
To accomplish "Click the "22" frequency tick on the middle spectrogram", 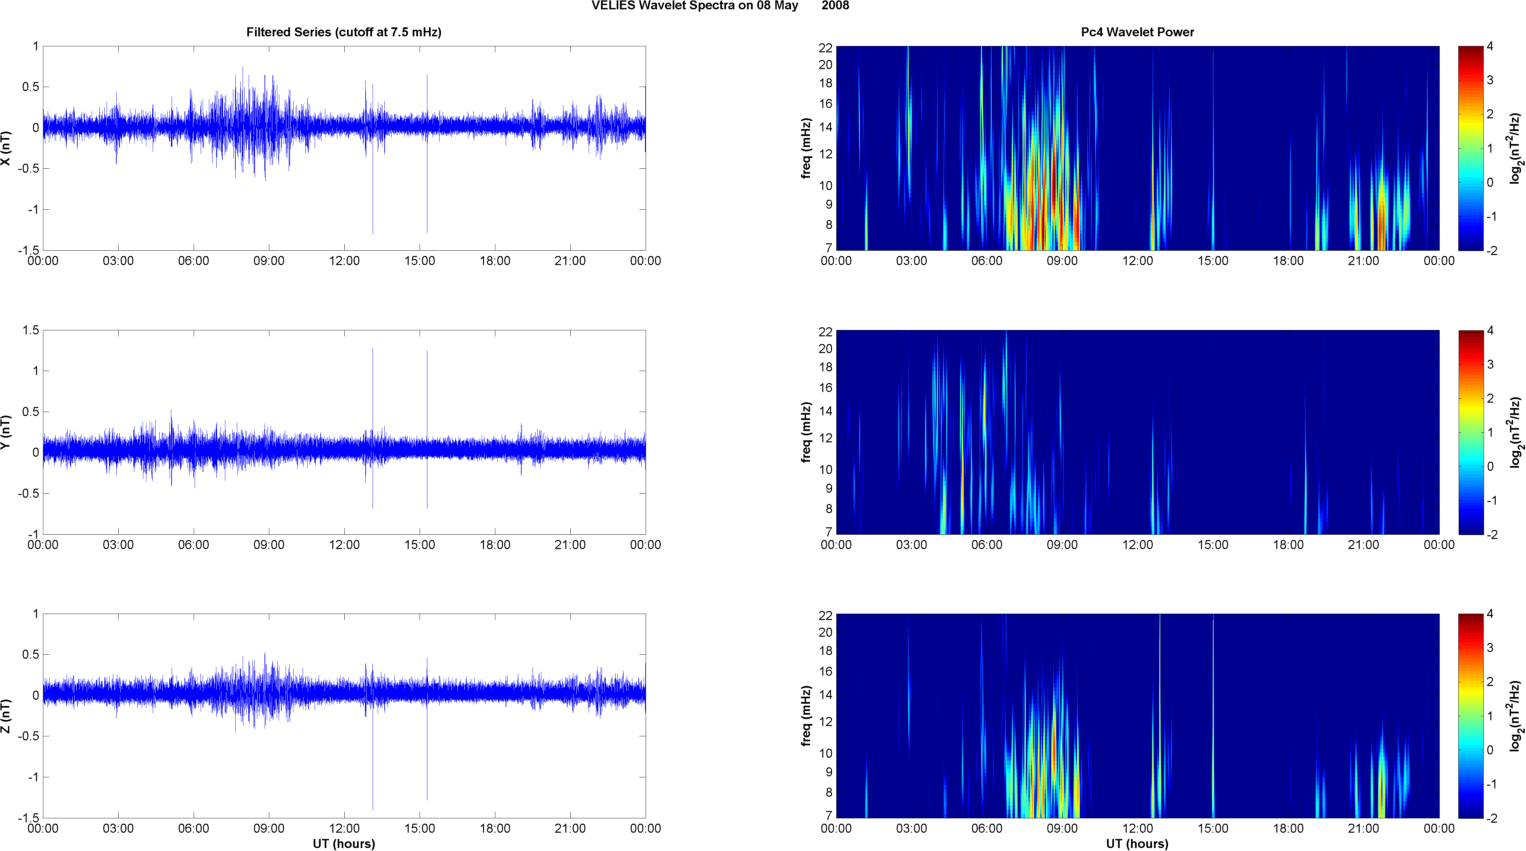I will (x=826, y=332).
